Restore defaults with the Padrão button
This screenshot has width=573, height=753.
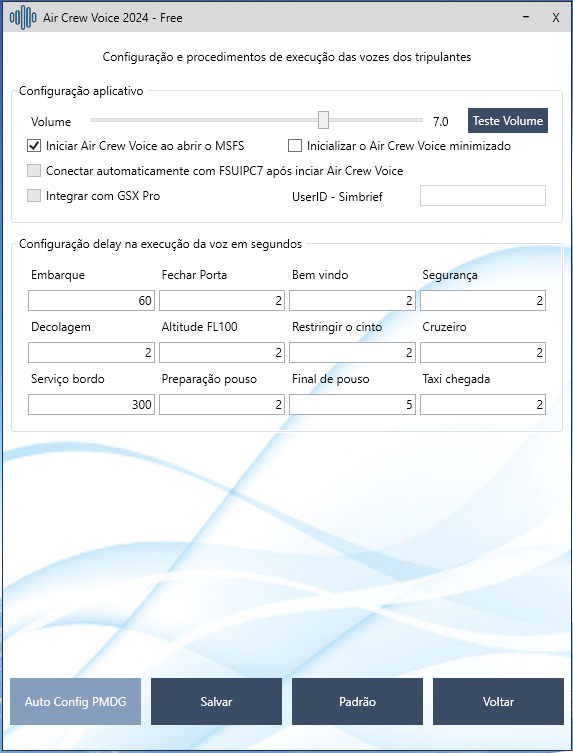tap(357, 702)
